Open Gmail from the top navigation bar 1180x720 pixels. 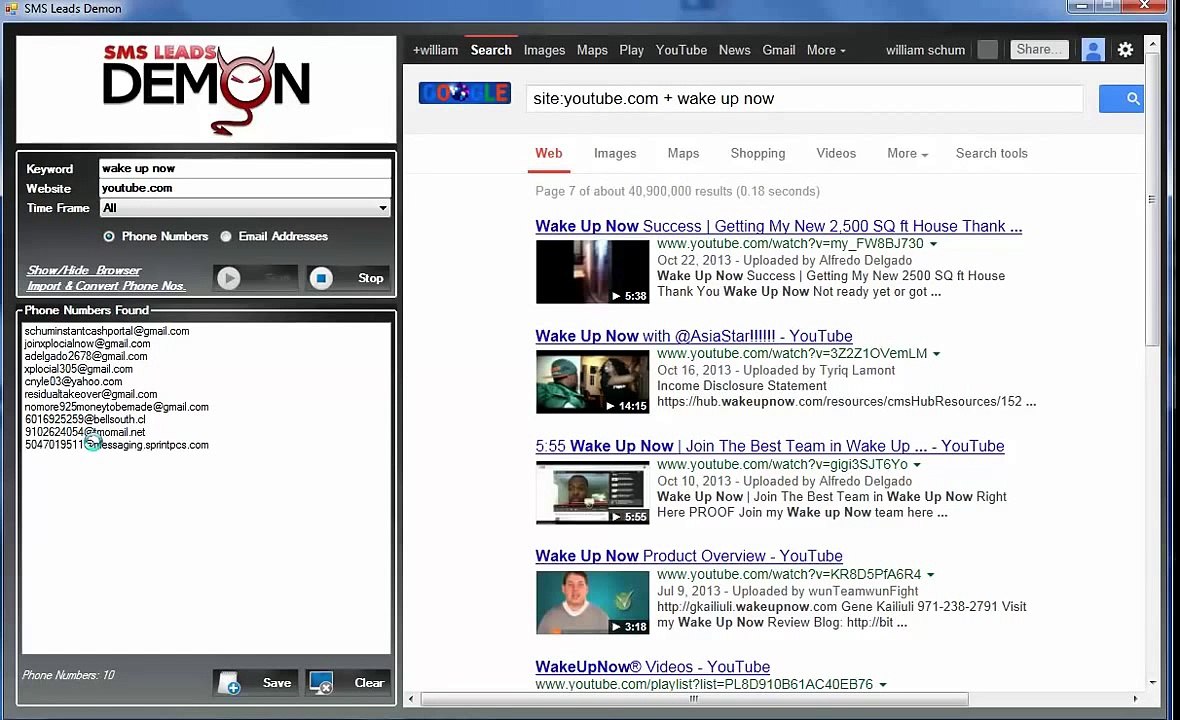pyautogui.click(x=778, y=50)
